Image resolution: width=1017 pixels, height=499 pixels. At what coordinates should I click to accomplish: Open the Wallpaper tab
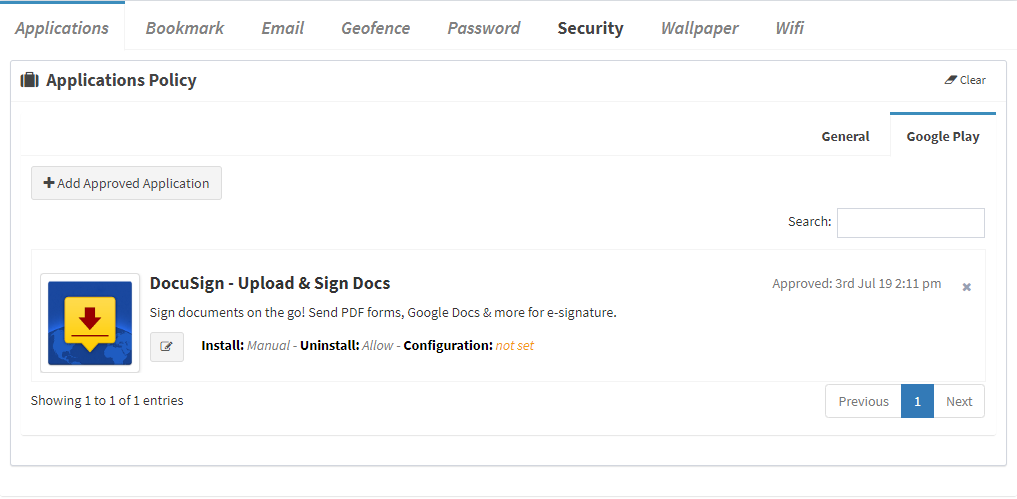699,28
